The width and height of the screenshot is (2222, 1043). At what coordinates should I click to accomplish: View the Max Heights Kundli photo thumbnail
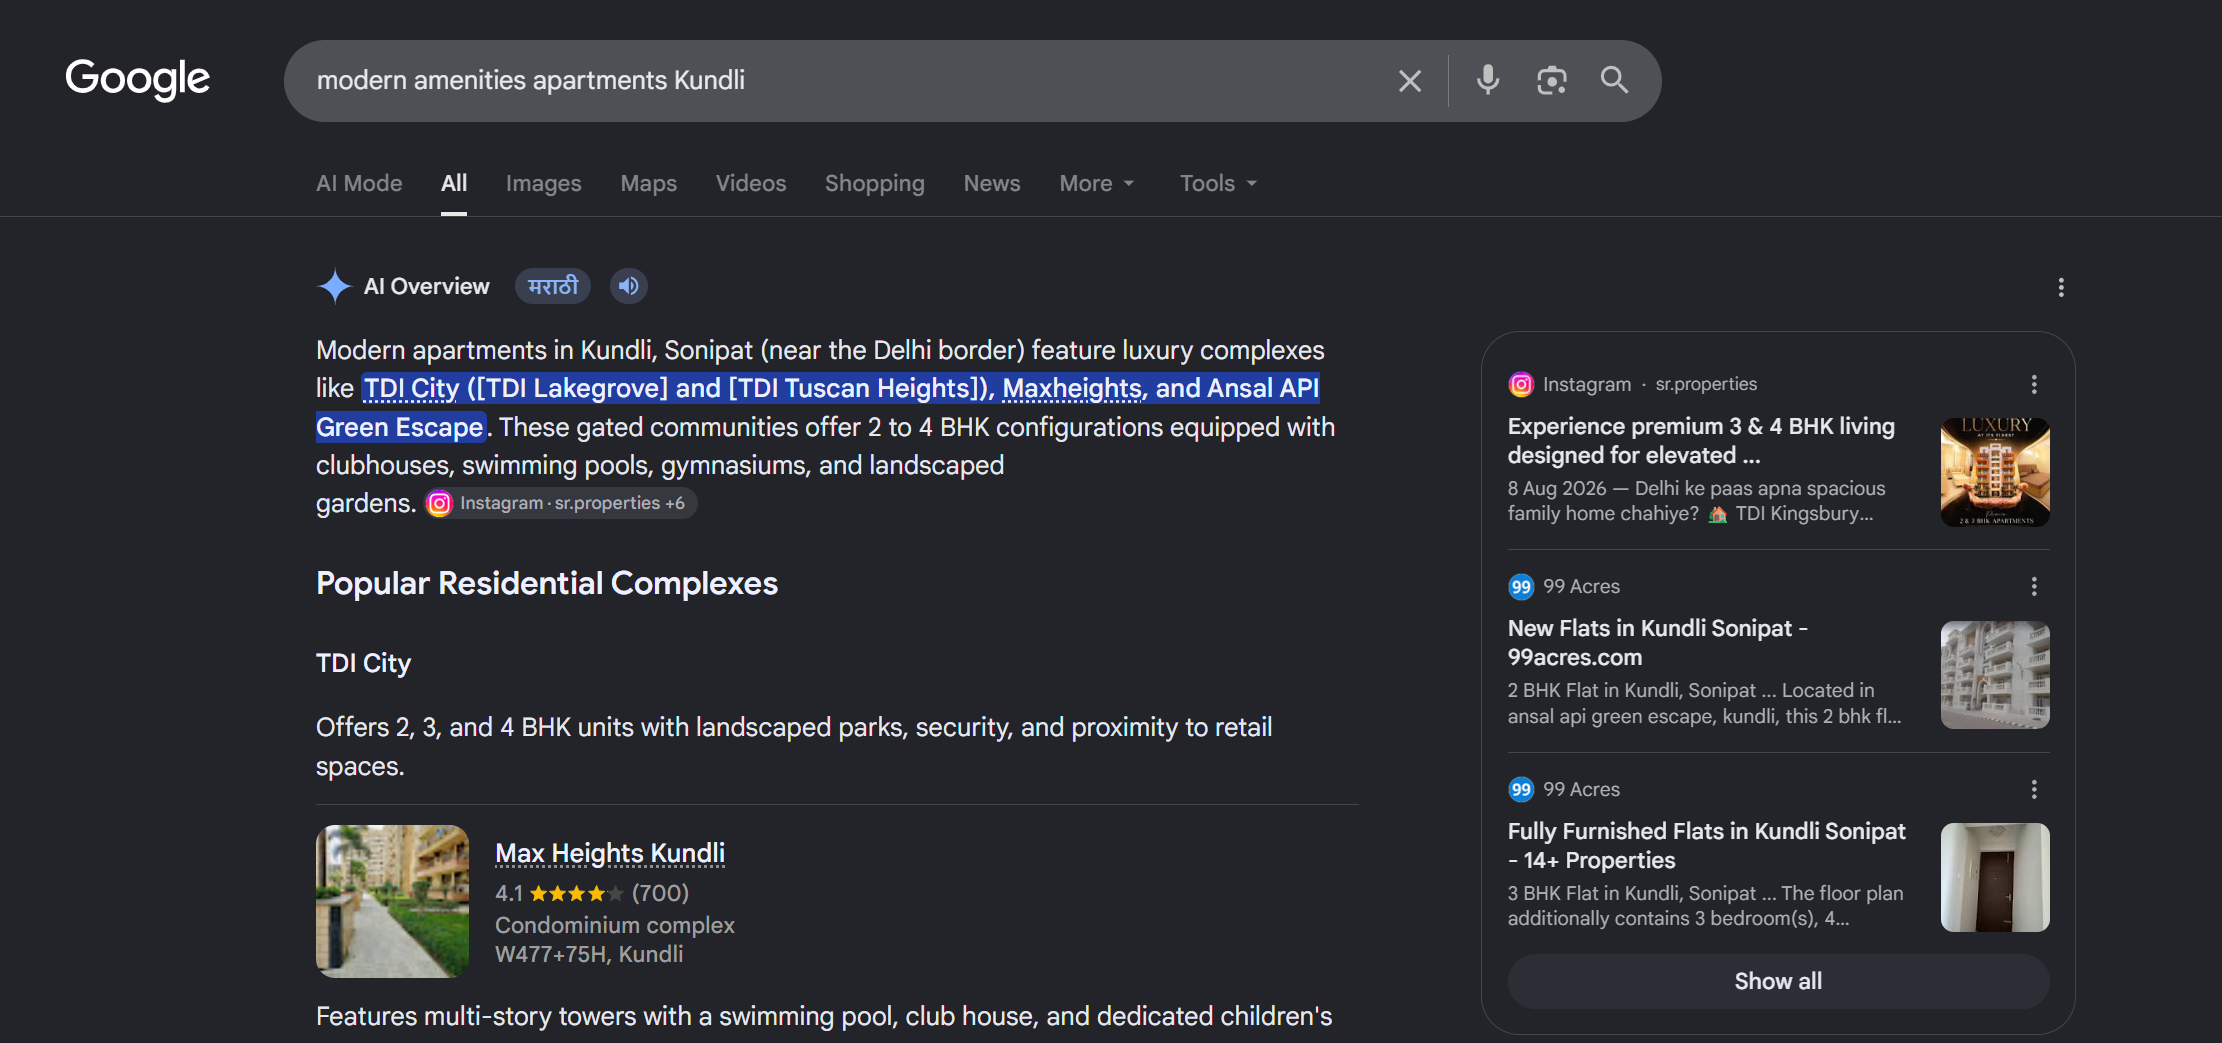[x=392, y=901]
